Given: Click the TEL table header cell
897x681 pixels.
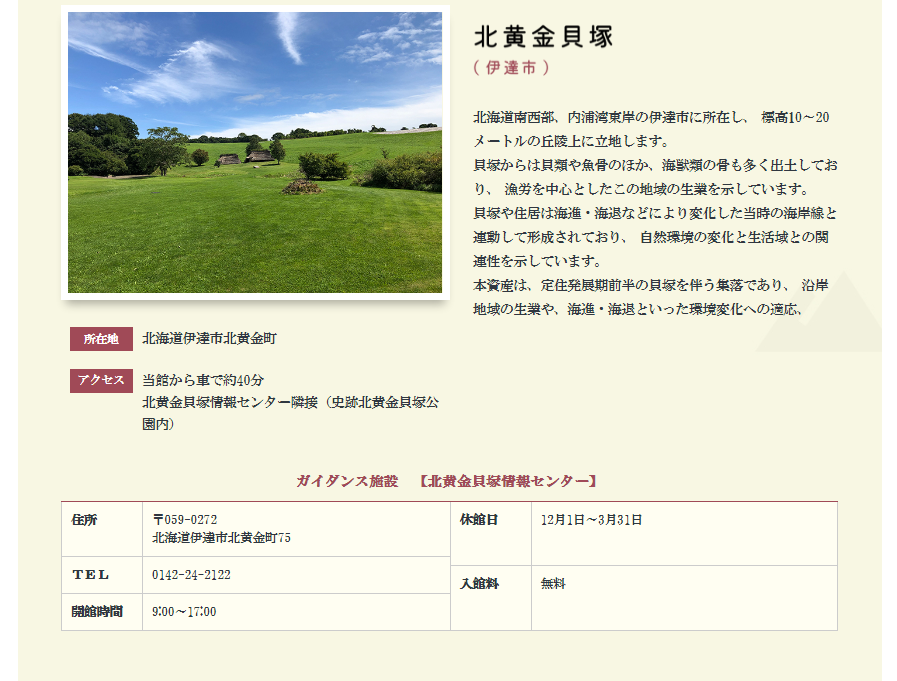Looking at the screenshot, I should pyautogui.click(x=102, y=575).
